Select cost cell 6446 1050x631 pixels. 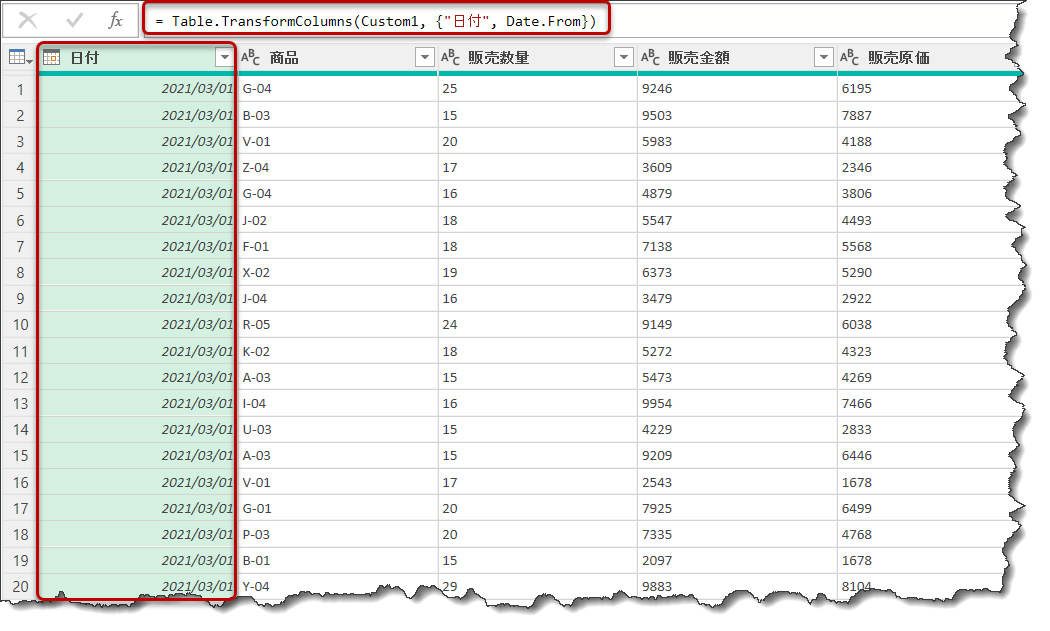click(x=924, y=456)
